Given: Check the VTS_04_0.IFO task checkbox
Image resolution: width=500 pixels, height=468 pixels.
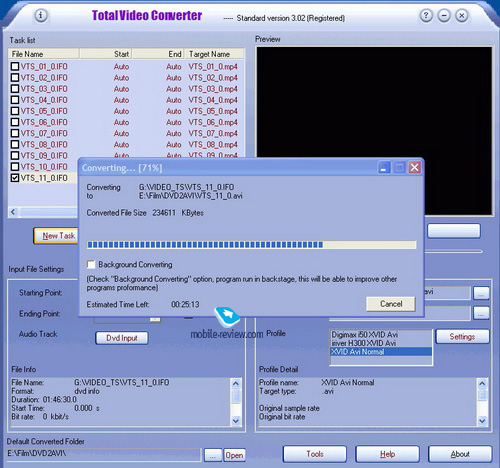Looking at the screenshot, I should pyautogui.click(x=15, y=100).
